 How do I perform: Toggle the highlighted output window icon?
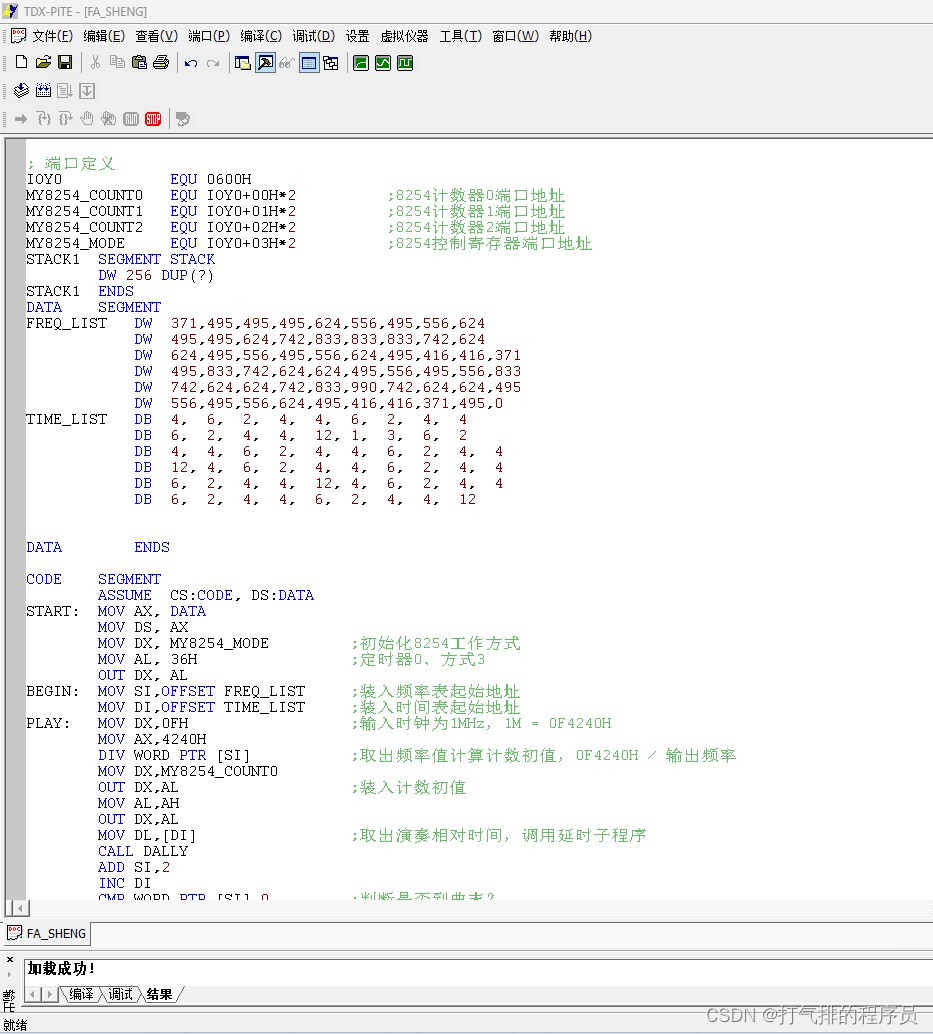point(309,62)
